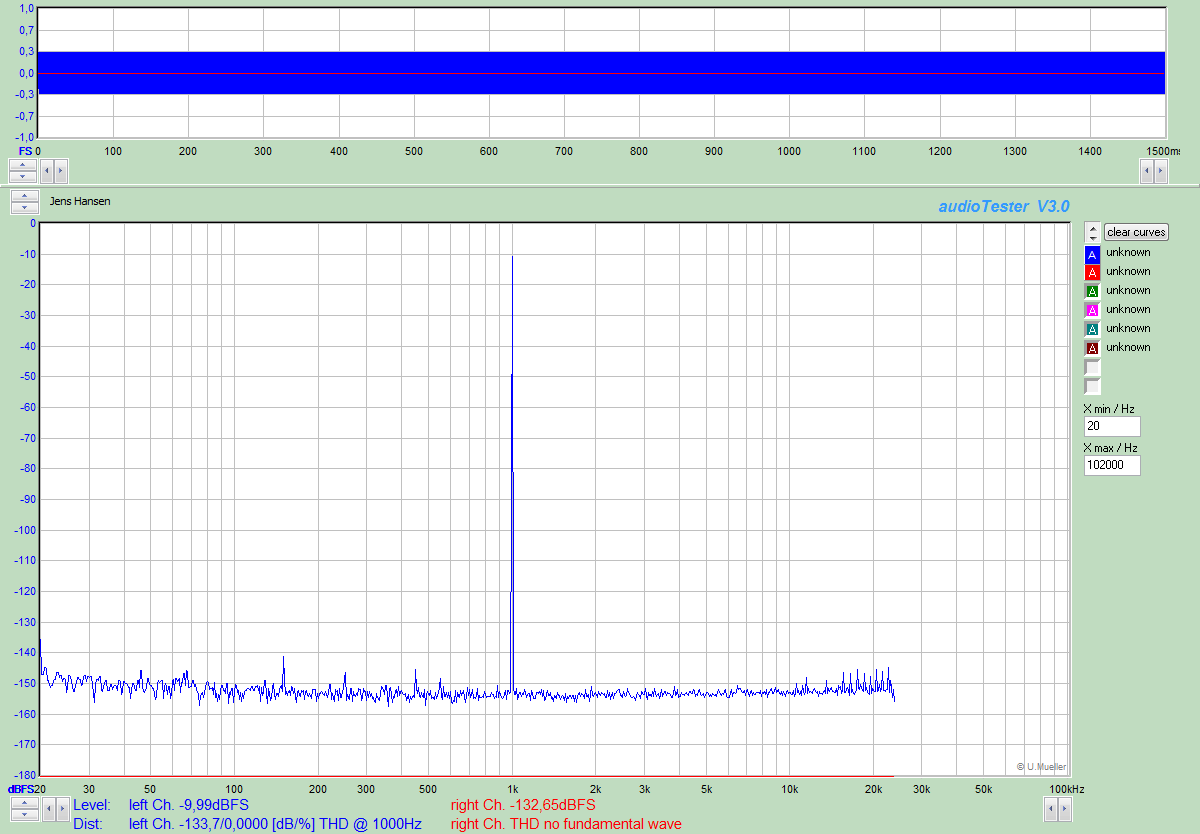Increase waveform amplitude zoom with FS up arrow

pyautogui.click(x=22, y=164)
